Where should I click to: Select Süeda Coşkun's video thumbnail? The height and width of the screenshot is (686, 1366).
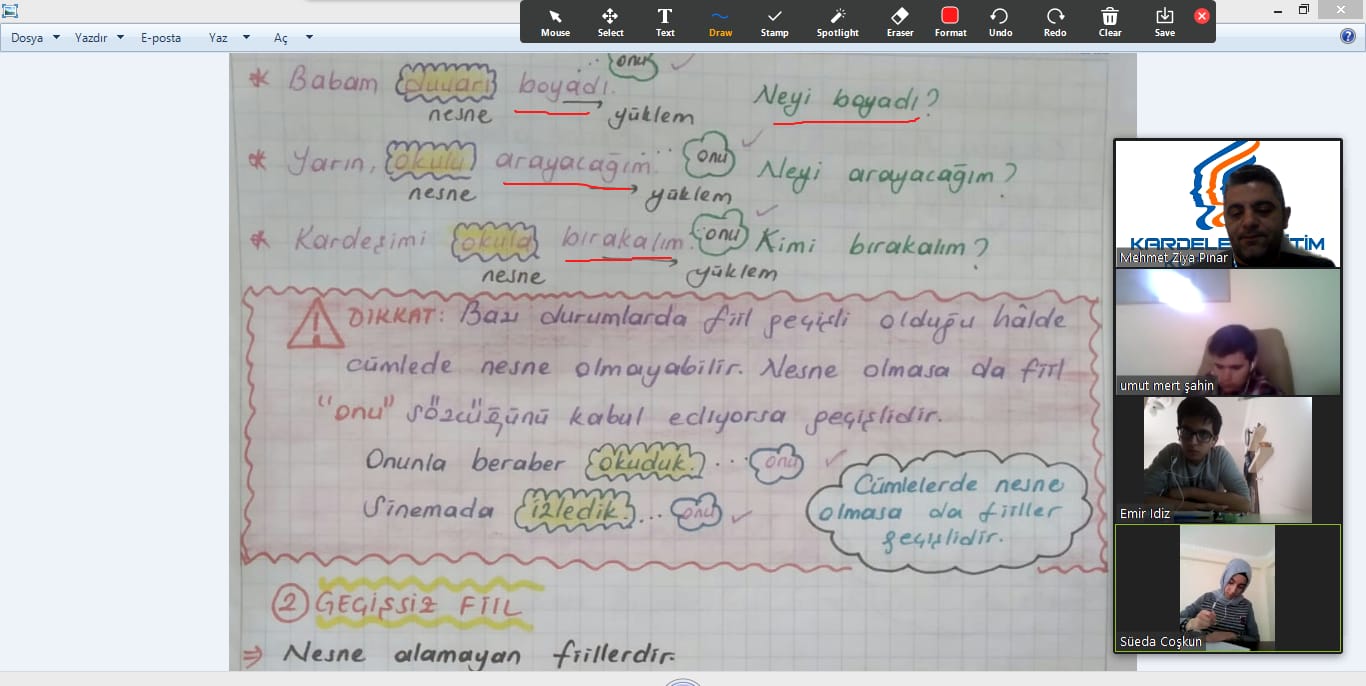point(1228,587)
